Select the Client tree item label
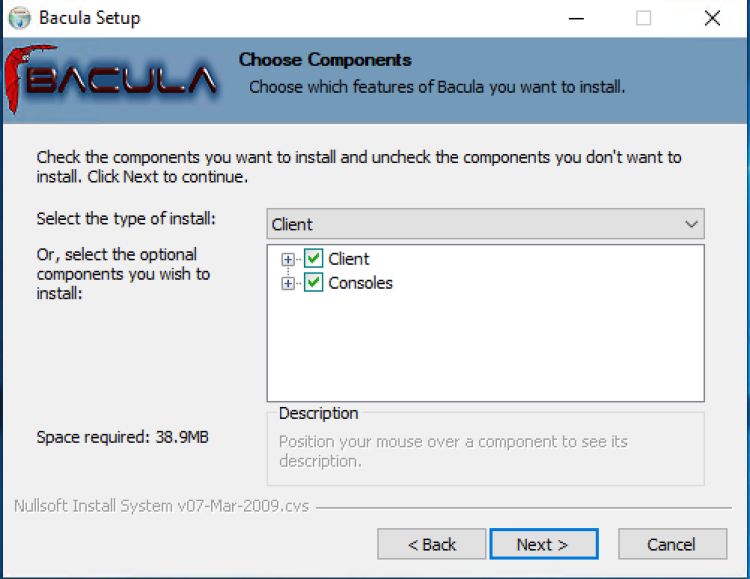750x579 pixels. (x=349, y=259)
